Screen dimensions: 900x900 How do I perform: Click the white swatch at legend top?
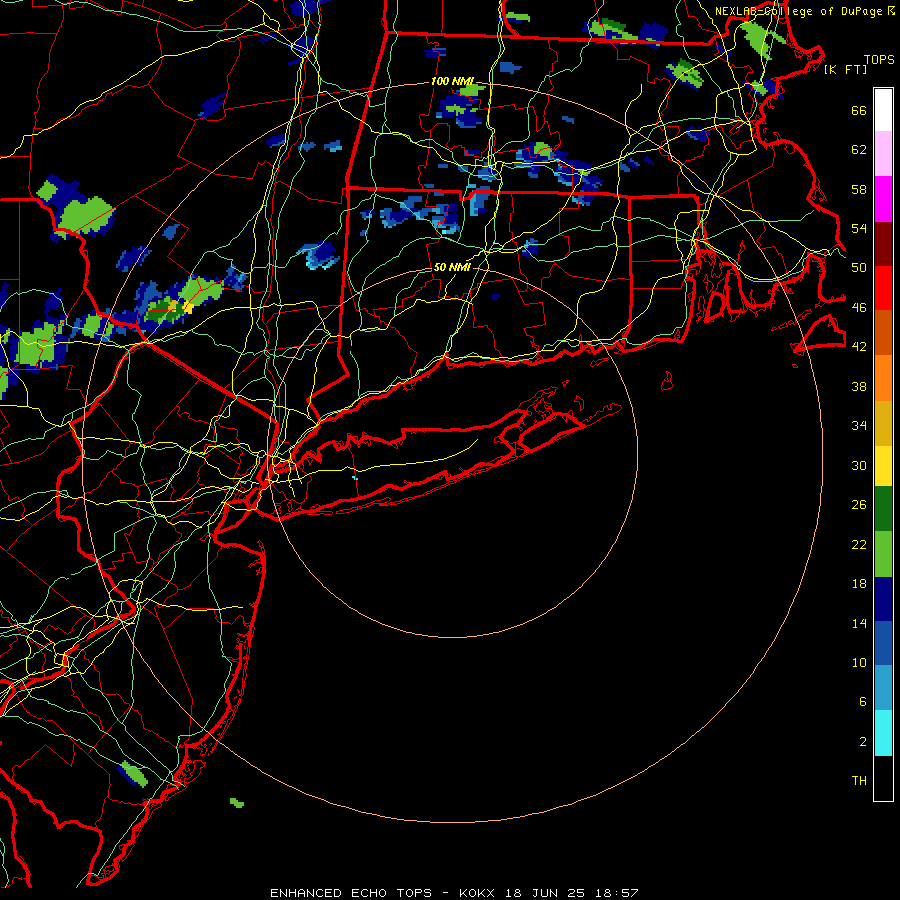883,110
